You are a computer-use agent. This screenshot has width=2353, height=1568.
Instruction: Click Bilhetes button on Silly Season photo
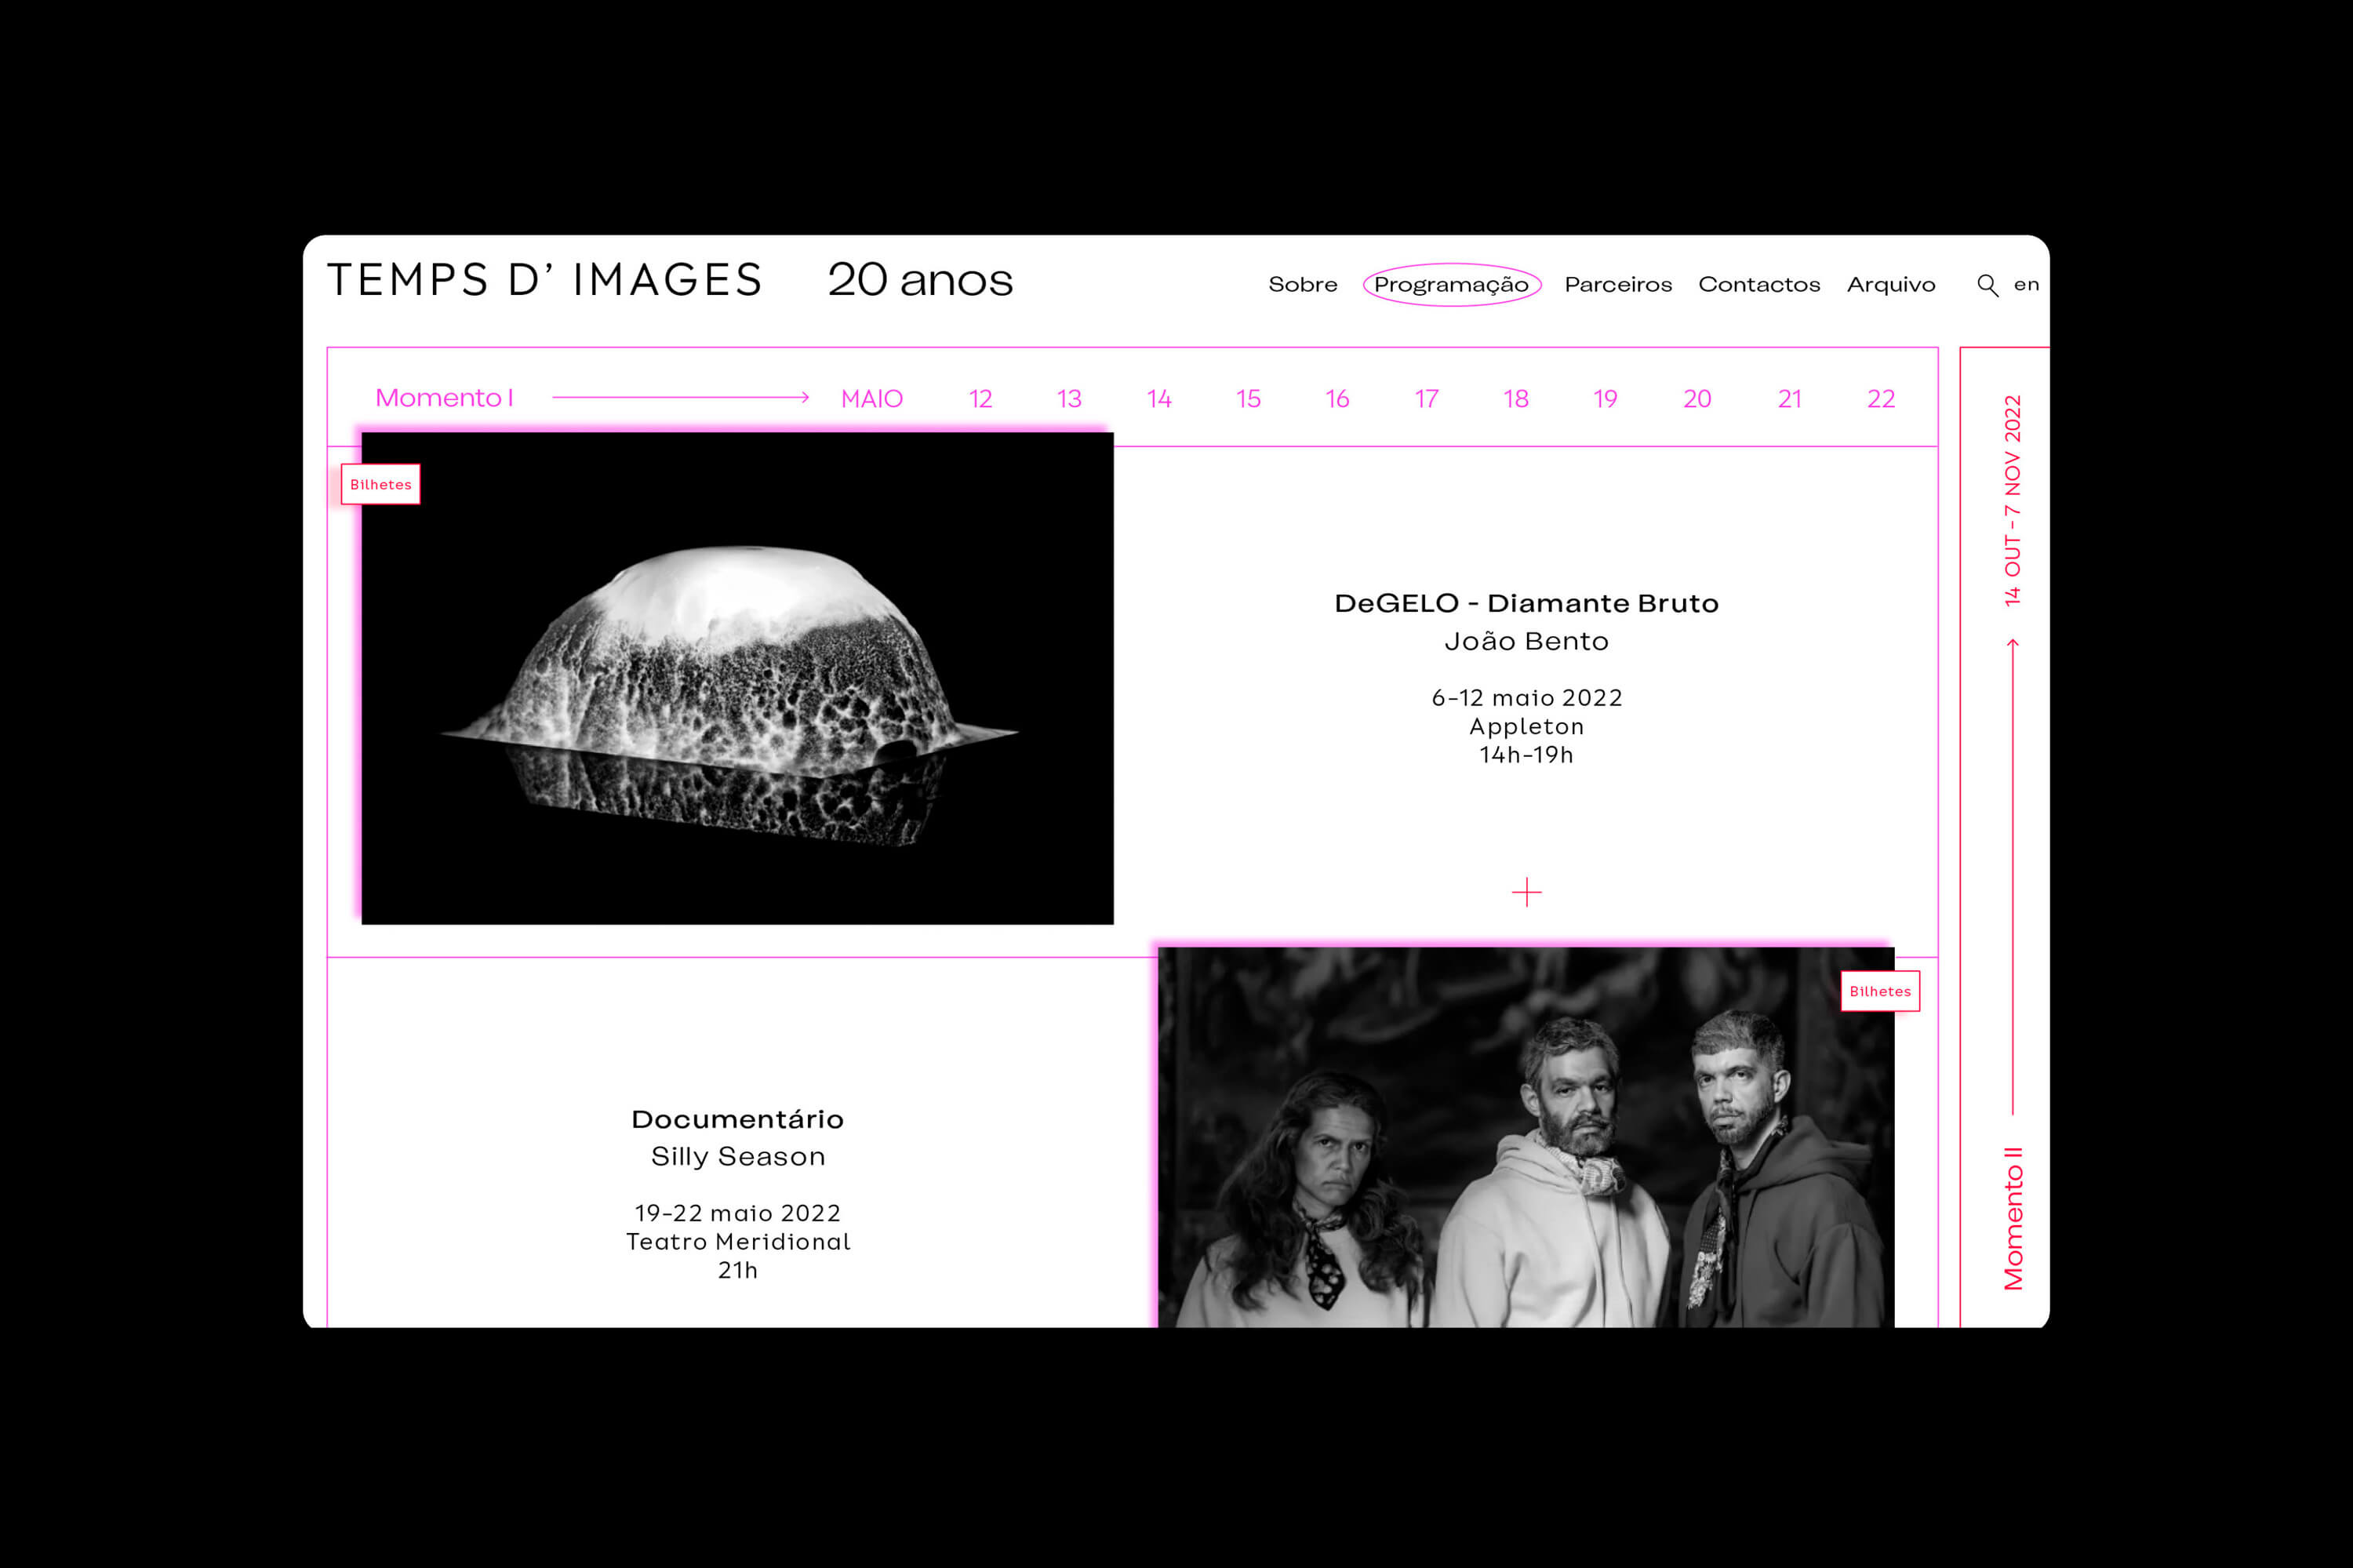coord(1879,991)
